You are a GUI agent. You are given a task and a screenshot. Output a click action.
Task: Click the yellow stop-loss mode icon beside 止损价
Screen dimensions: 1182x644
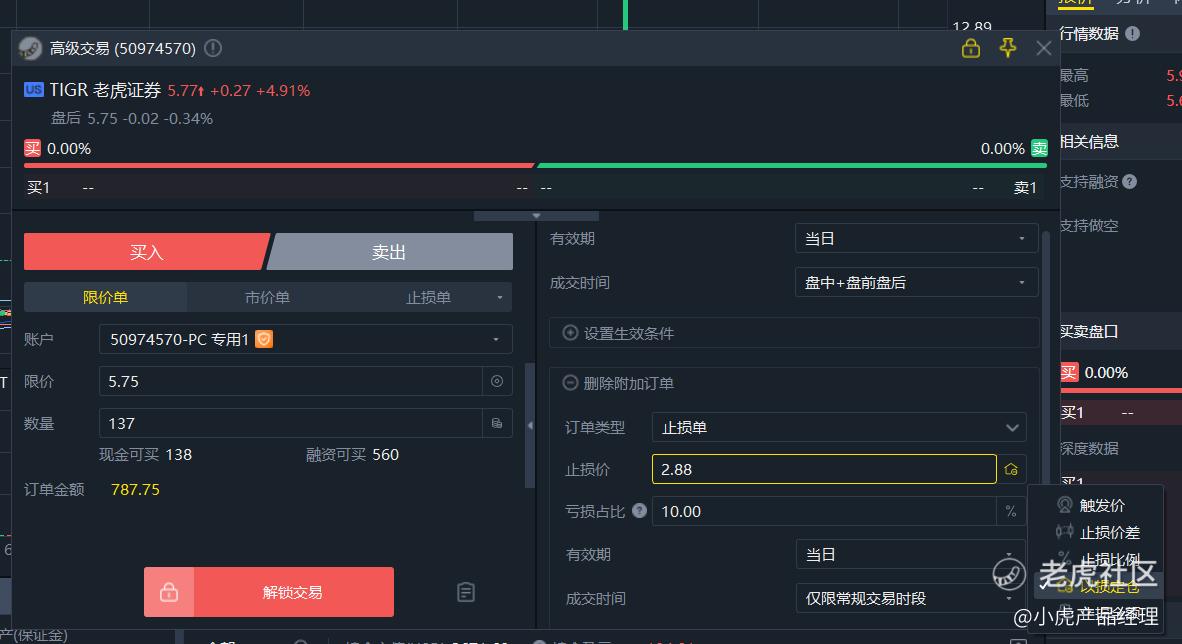pos(1012,469)
